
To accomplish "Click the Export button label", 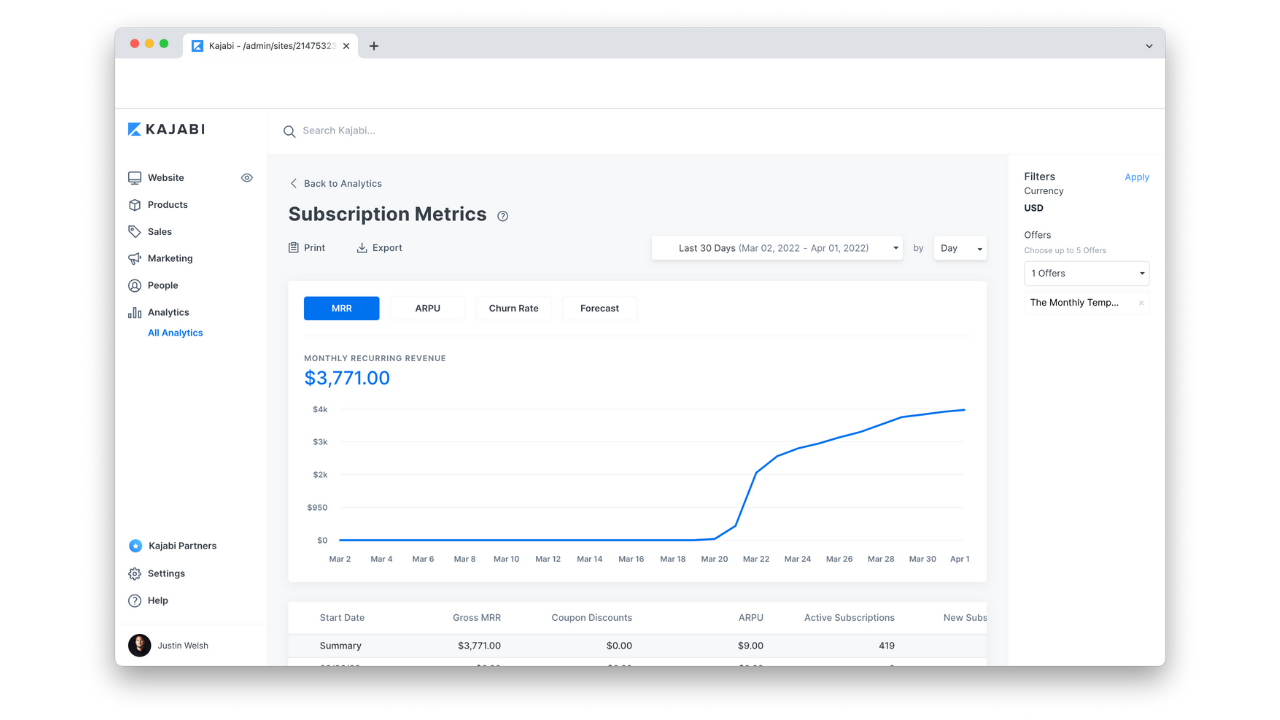I will 387,248.
